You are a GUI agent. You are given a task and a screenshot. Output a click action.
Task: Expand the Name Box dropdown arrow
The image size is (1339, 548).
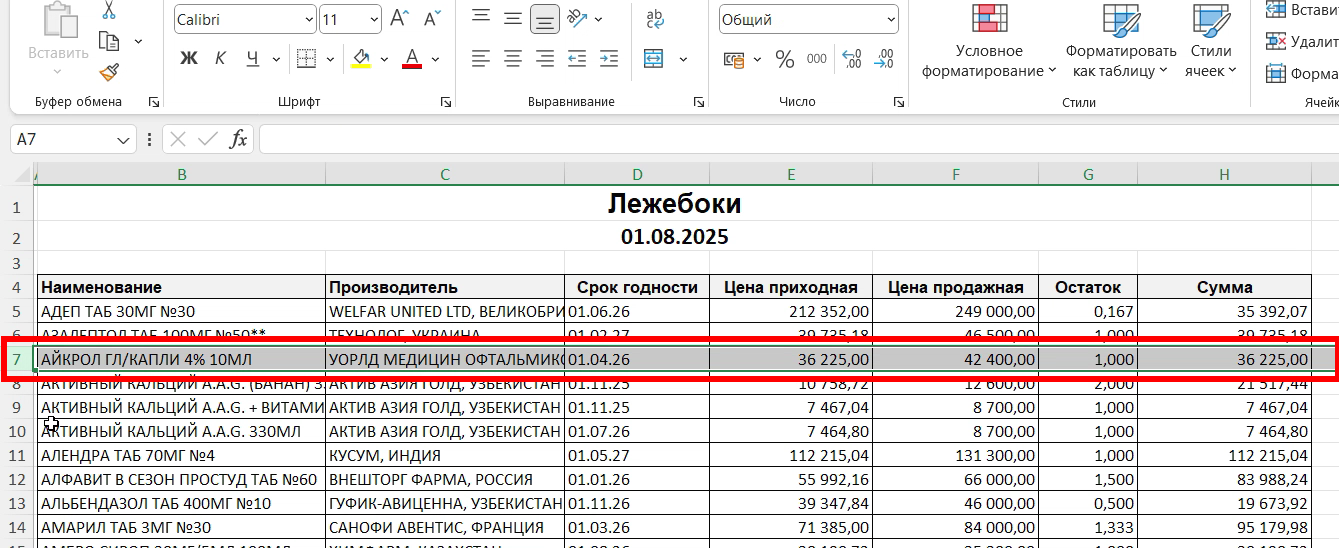[124, 139]
